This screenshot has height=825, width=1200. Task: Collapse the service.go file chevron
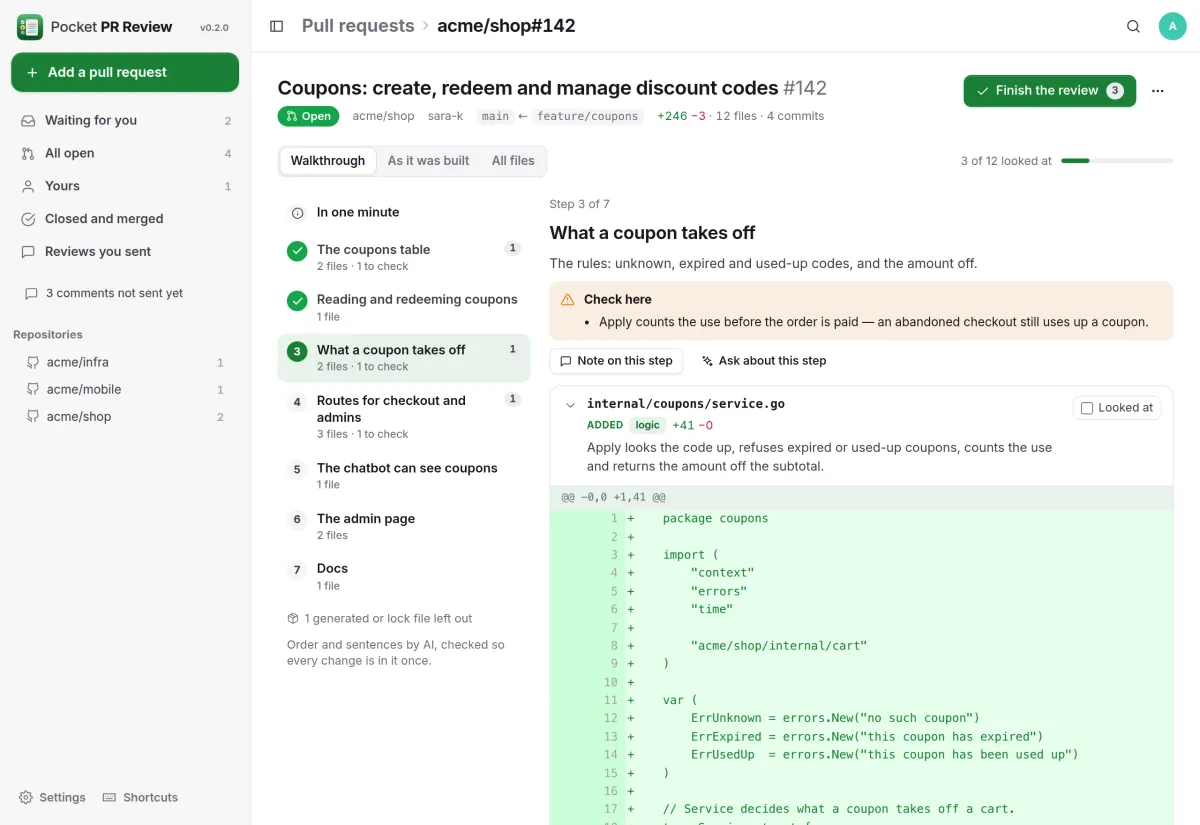coord(570,405)
